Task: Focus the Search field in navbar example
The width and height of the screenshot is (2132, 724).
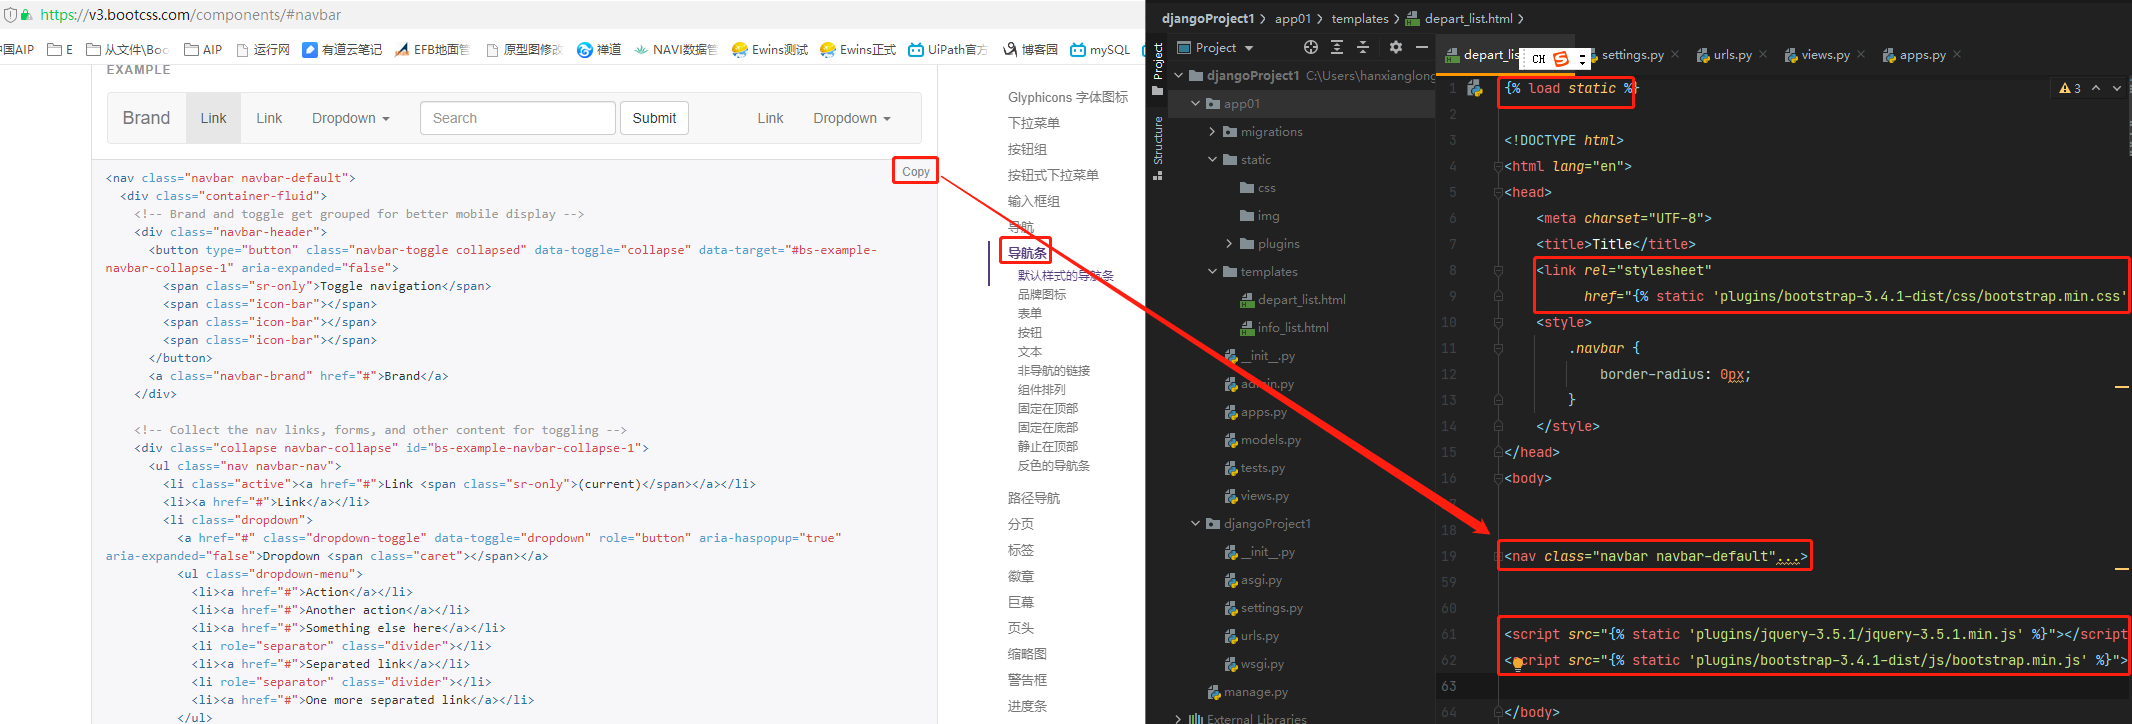Action: point(517,118)
